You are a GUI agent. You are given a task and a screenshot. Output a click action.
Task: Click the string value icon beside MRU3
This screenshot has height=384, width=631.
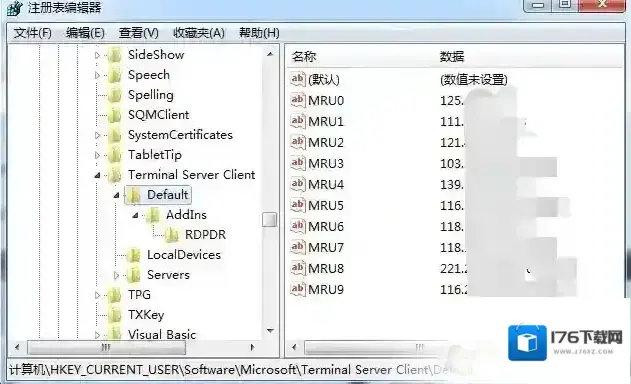[298, 163]
